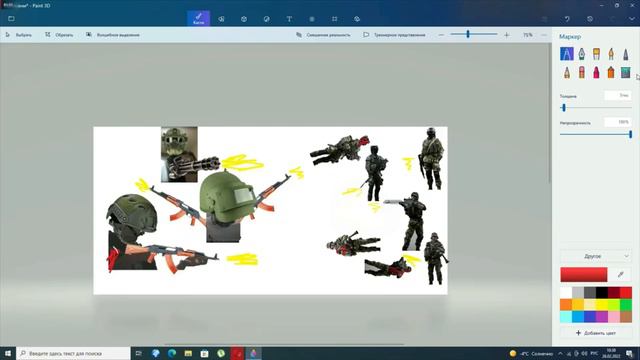640x360 pixels.
Task: Pick the purple color swatch
Action: pyautogui.click(x=602, y=316)
